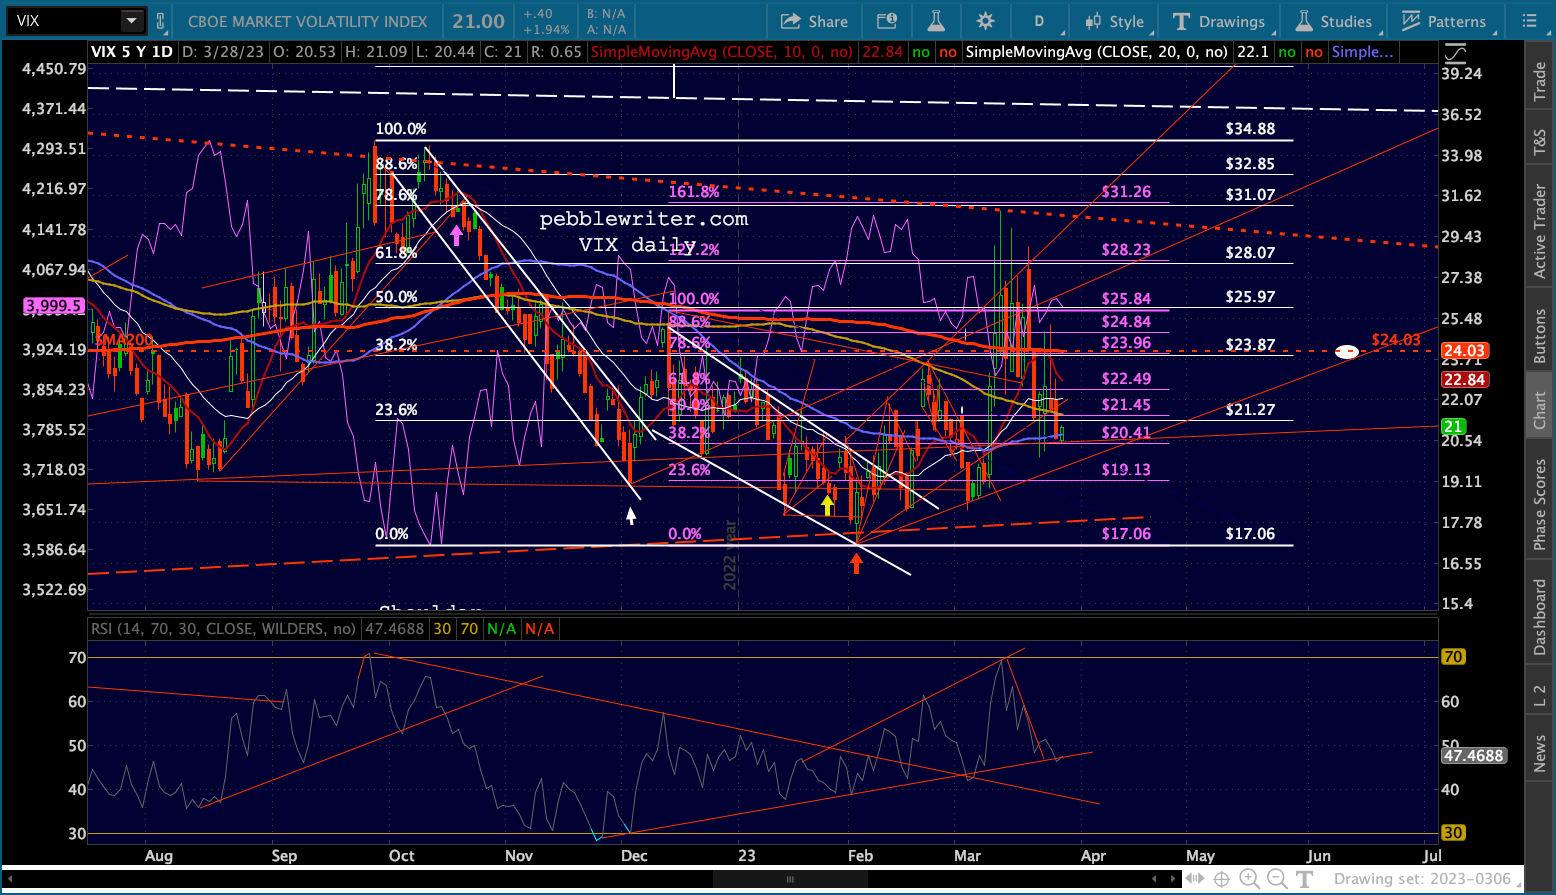Image resolution: width=1556 pixels, height=895 pixels.
Task: Switch to the Trade side tab
Action: [1540, 82]
